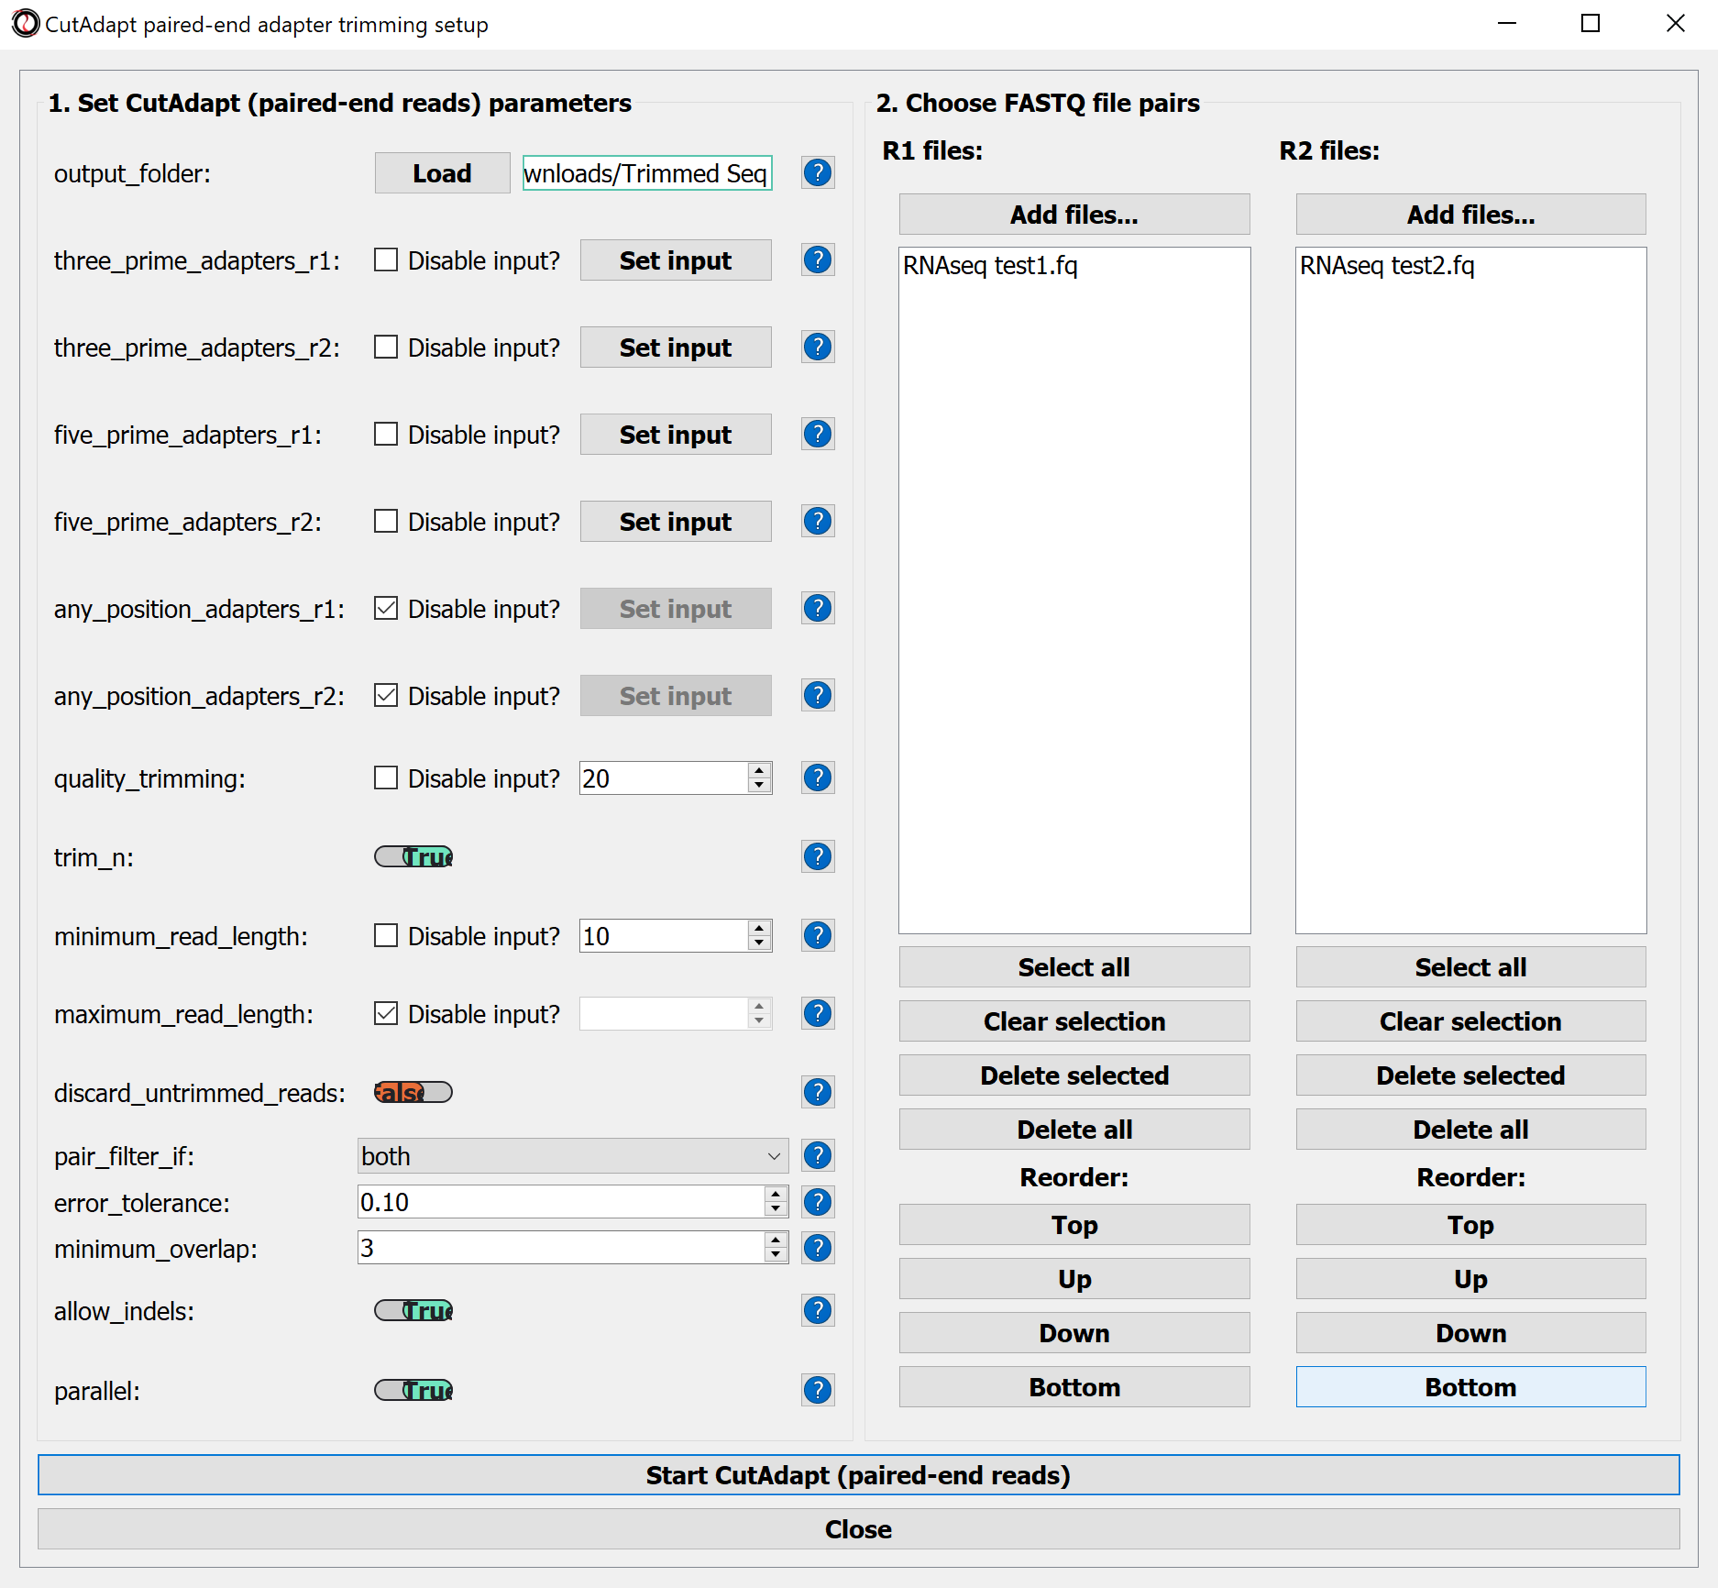The height and width of the screenshot is (1588, 1718).
Task: Click help icon beside trim_n
Action: pyautogui.click(x=817, y=857)
